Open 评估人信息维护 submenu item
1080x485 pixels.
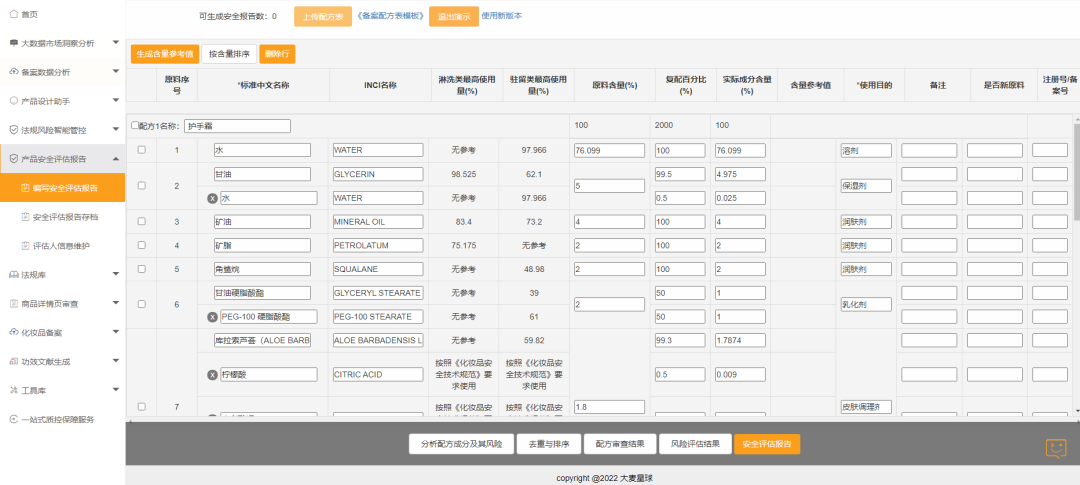point(63,245)
